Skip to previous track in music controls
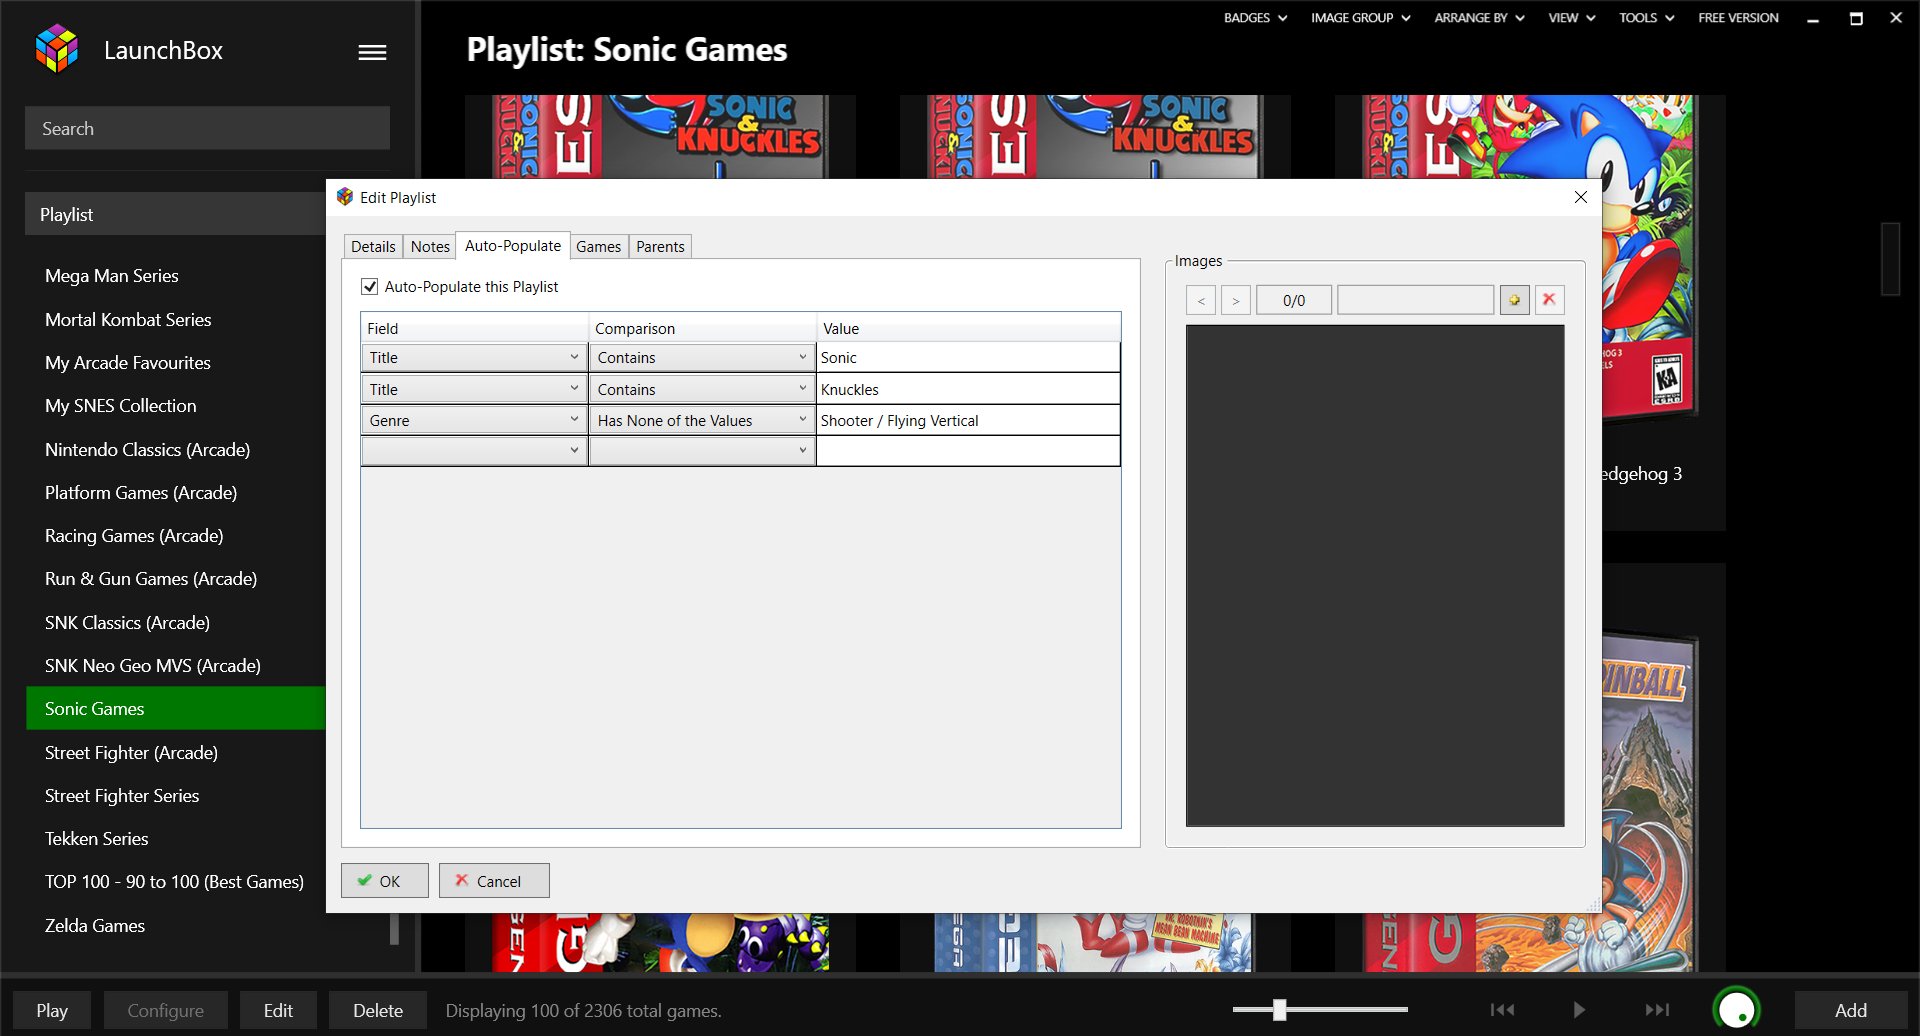1920x1036 pixels. [1502, 1010]
